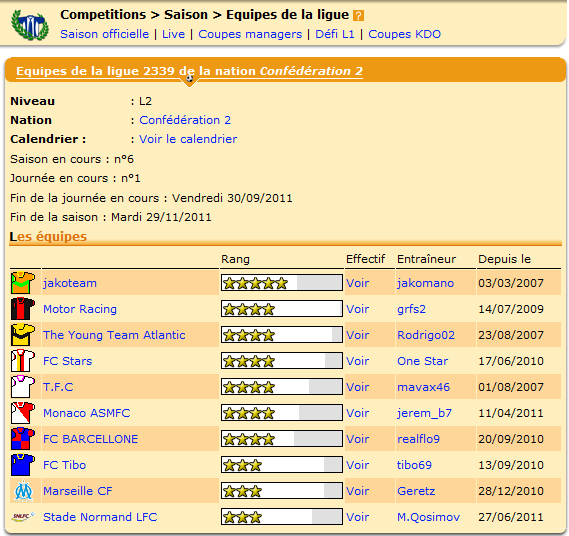Open coach realflo9's profile
569x536 pixels.
418,439
